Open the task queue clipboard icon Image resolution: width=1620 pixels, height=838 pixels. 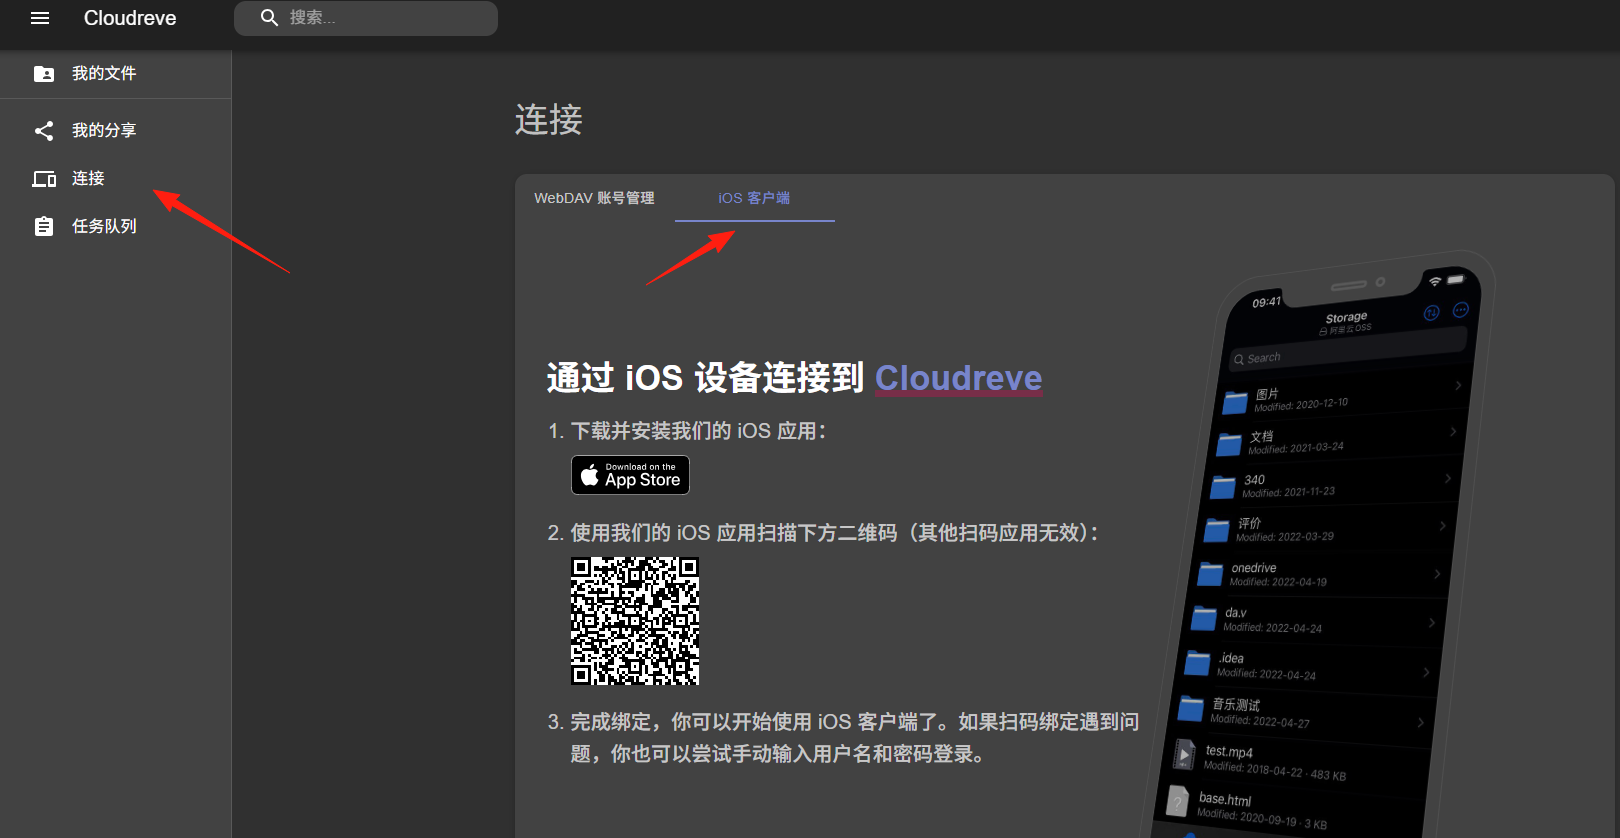[44, 227]
